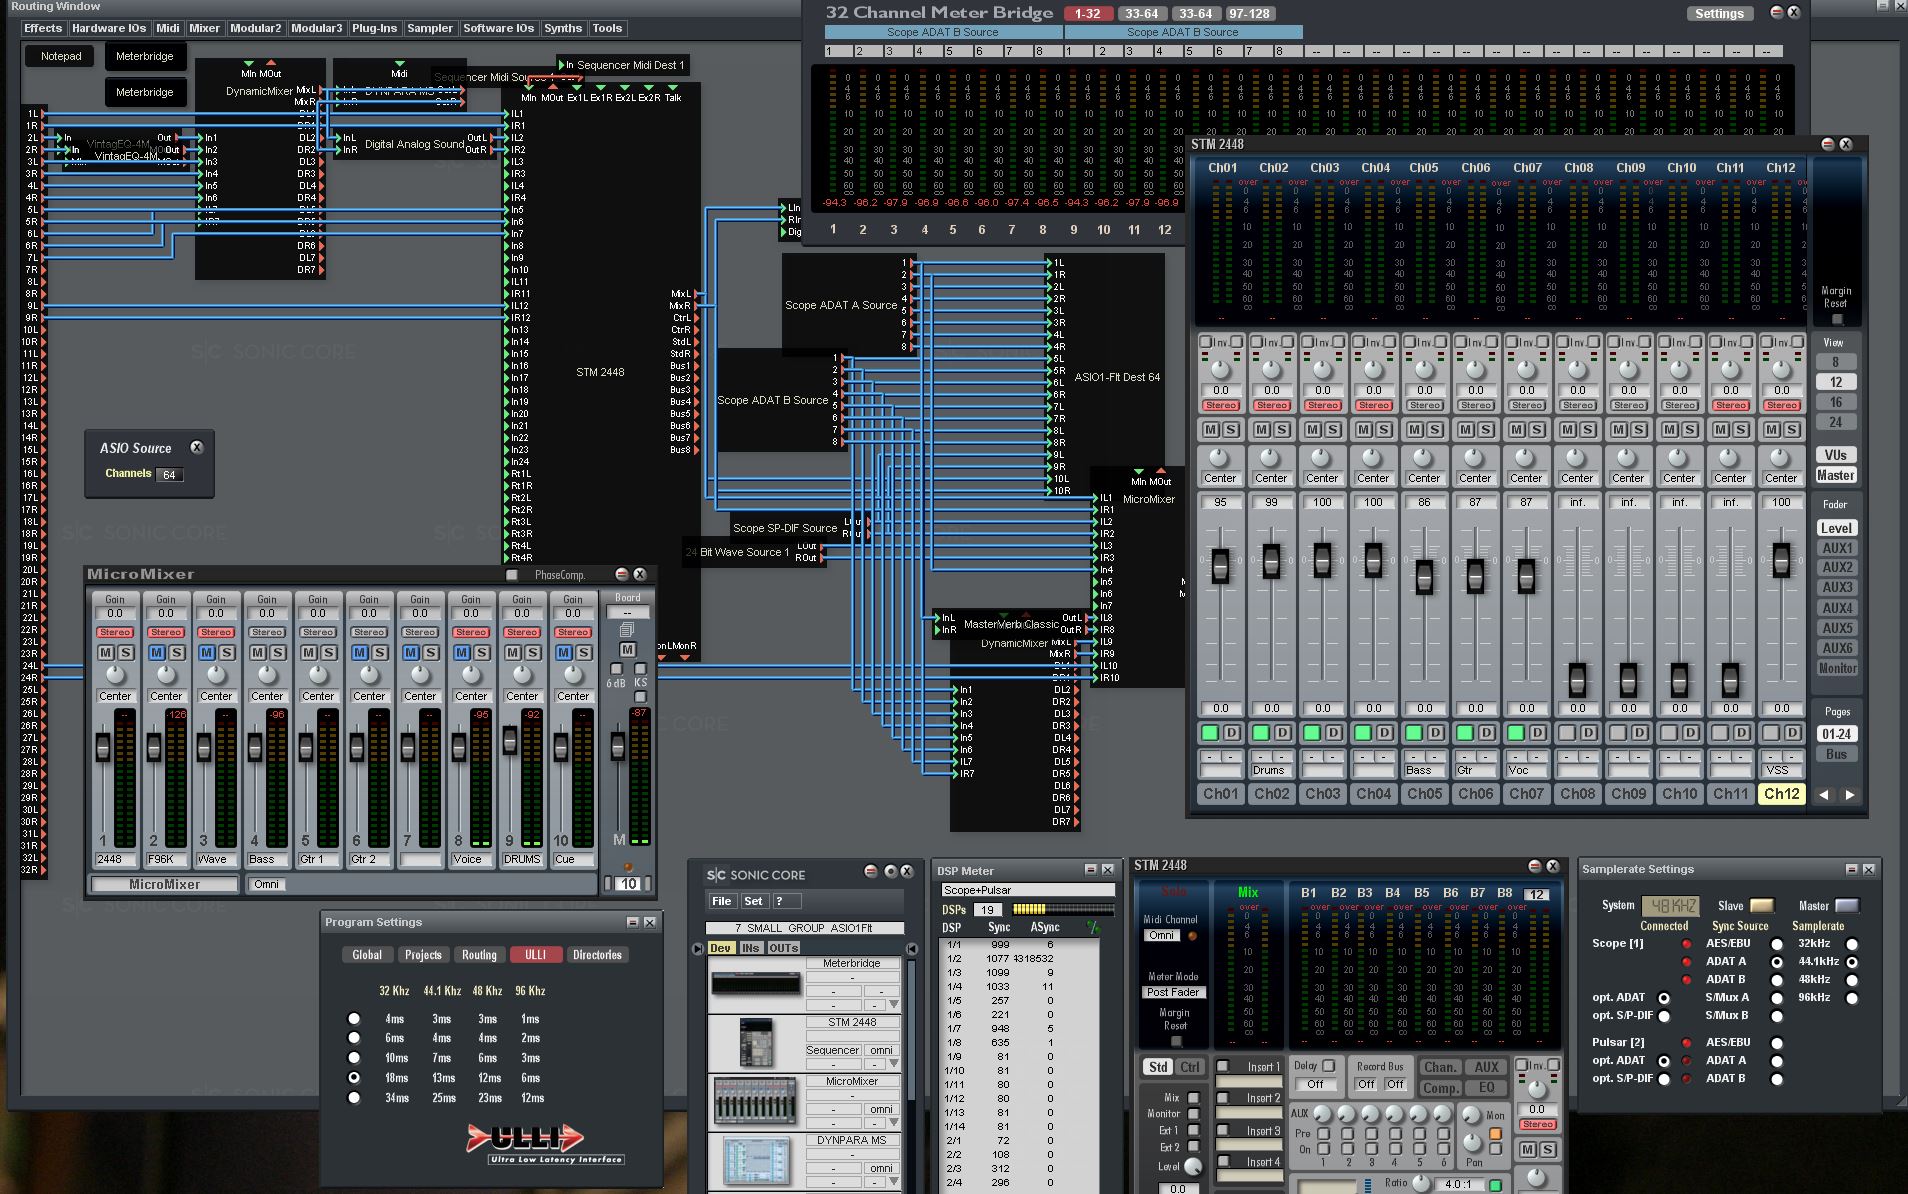Switch to the INs tab in device list
This screenshot has height=1194, width=1908.
750,948
